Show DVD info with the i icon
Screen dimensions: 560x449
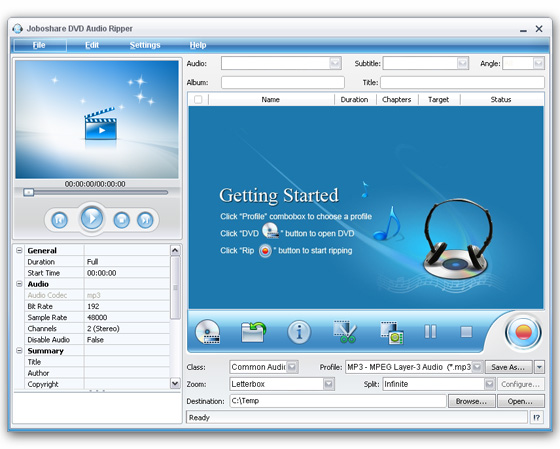pyautogui.click(x=299, y=332)
